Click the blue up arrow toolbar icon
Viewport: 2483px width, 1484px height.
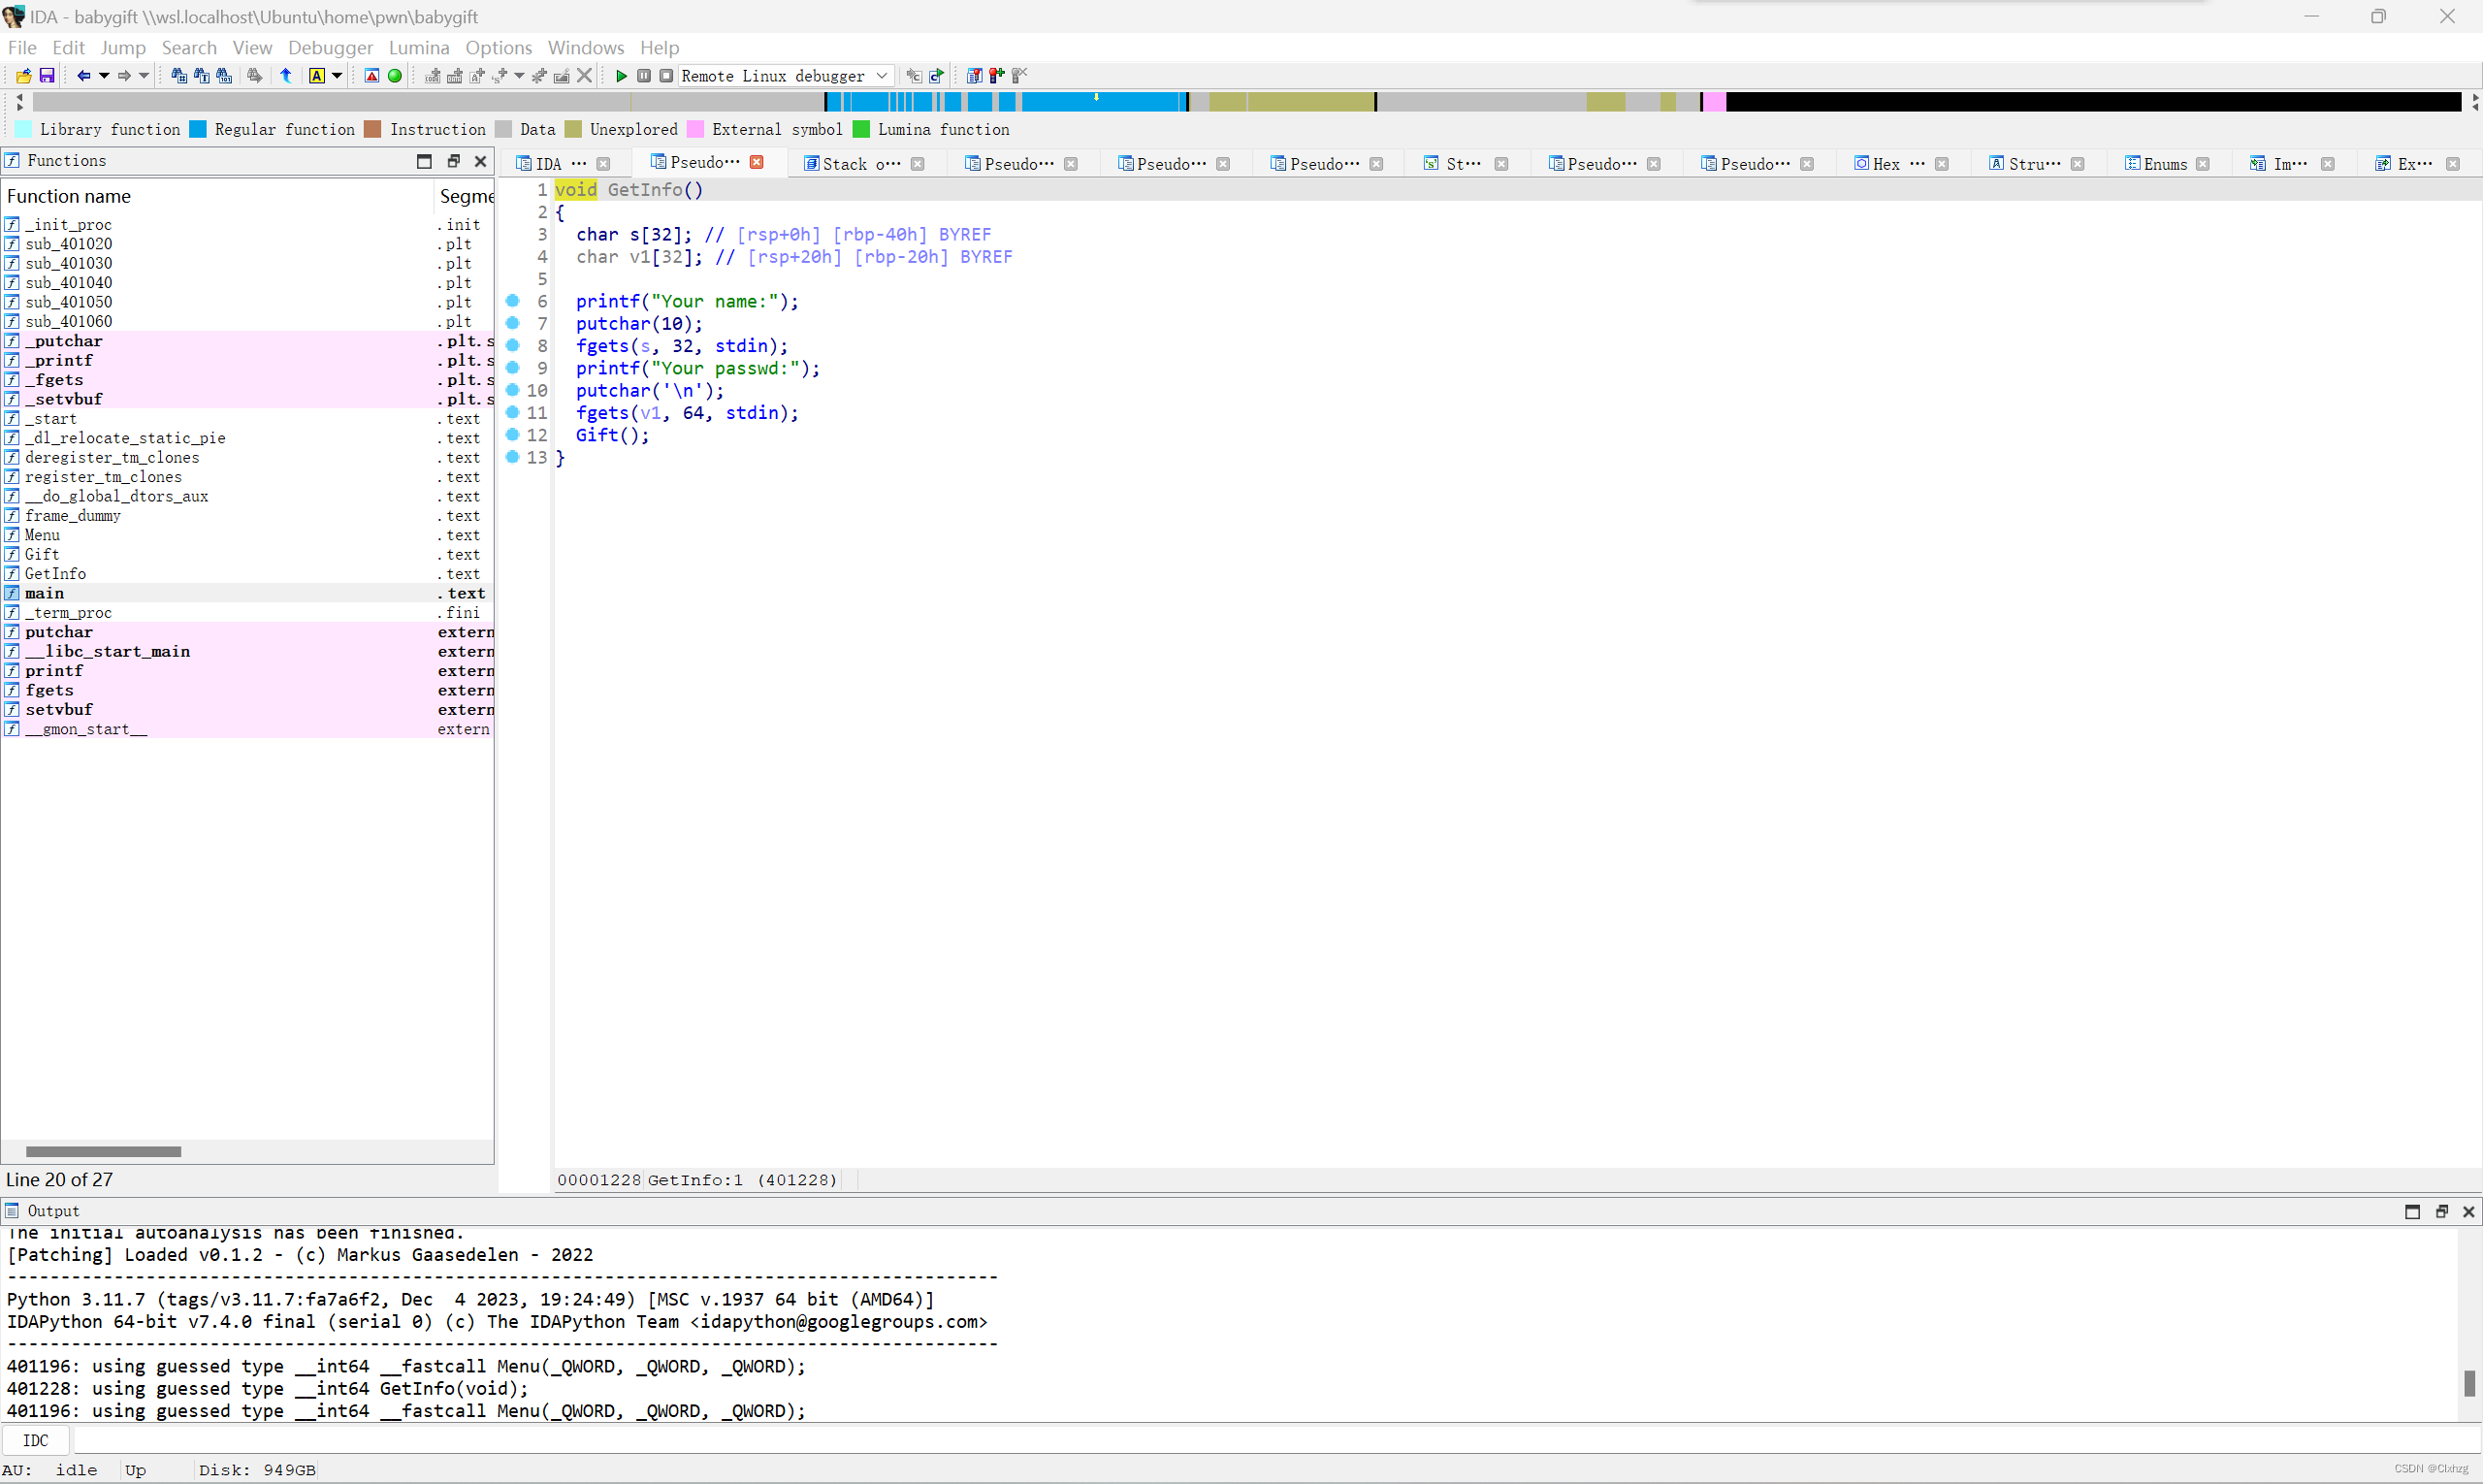point(286,76)
